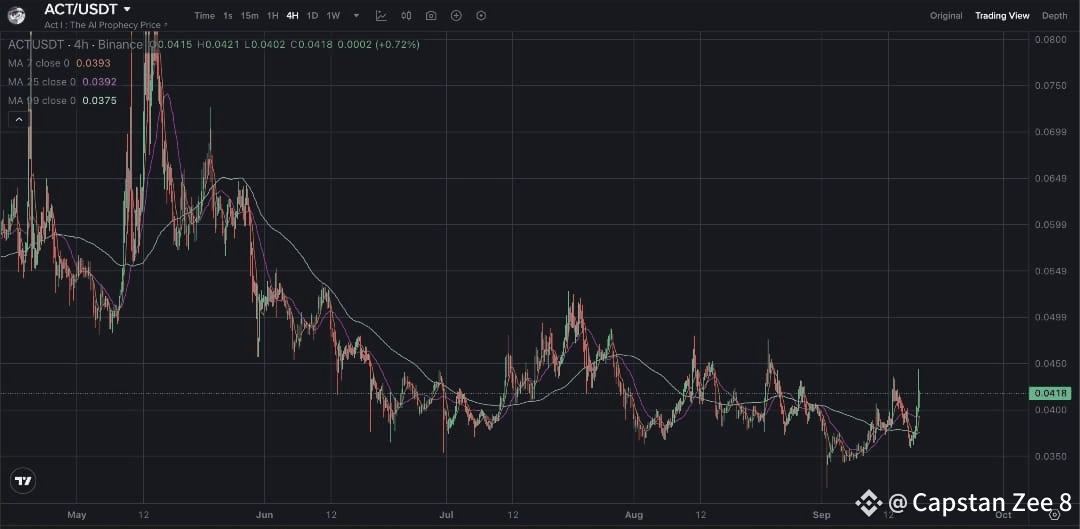Select the MA 99 close indicator legend
The image size is (1080, 529).
click(62, 101)
